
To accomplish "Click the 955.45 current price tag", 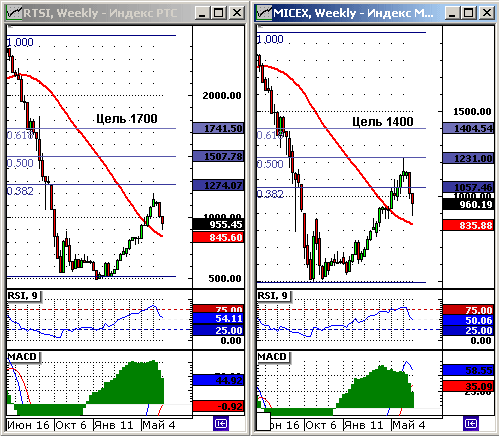I will (x=218, y=224).
